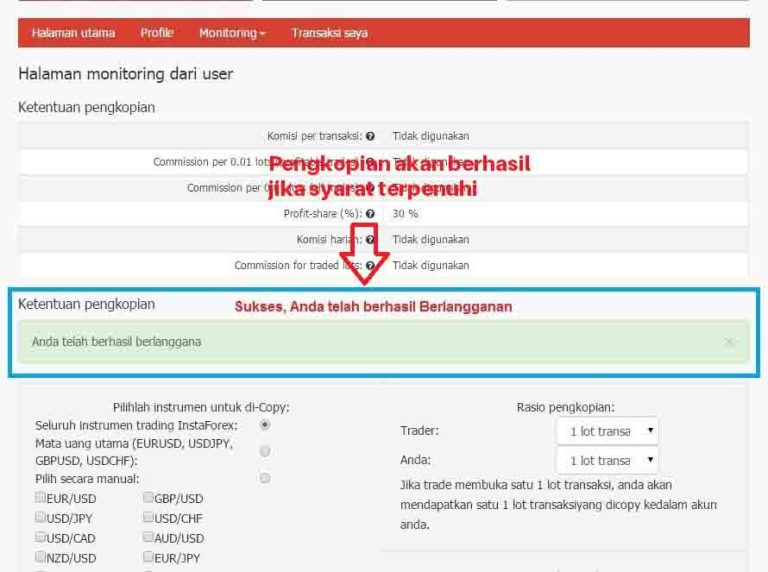
Task: Go to Halaman utama
Action: tap(73, 33)
